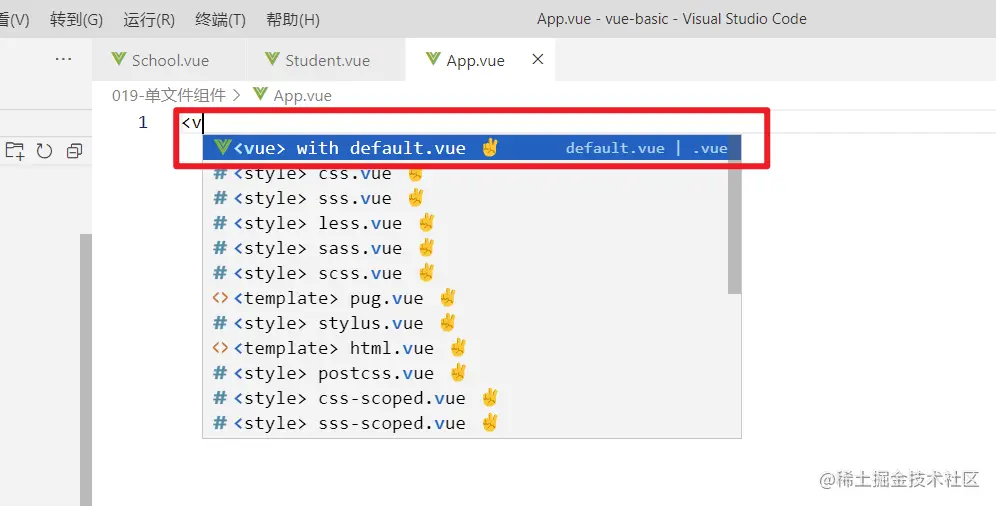This screenshot has width=996, height=506.
Task: Click the angle-bracket icon beside pug.vue suggestion
Action: pos(220,298)
